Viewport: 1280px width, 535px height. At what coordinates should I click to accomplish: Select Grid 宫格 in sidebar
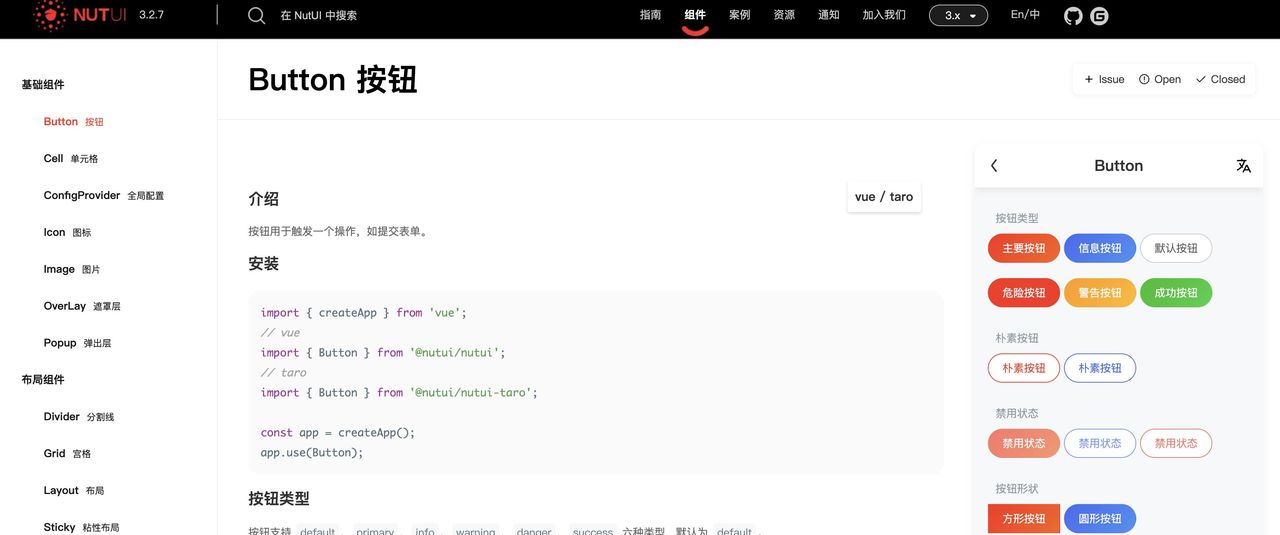click(x=68, y=454)
